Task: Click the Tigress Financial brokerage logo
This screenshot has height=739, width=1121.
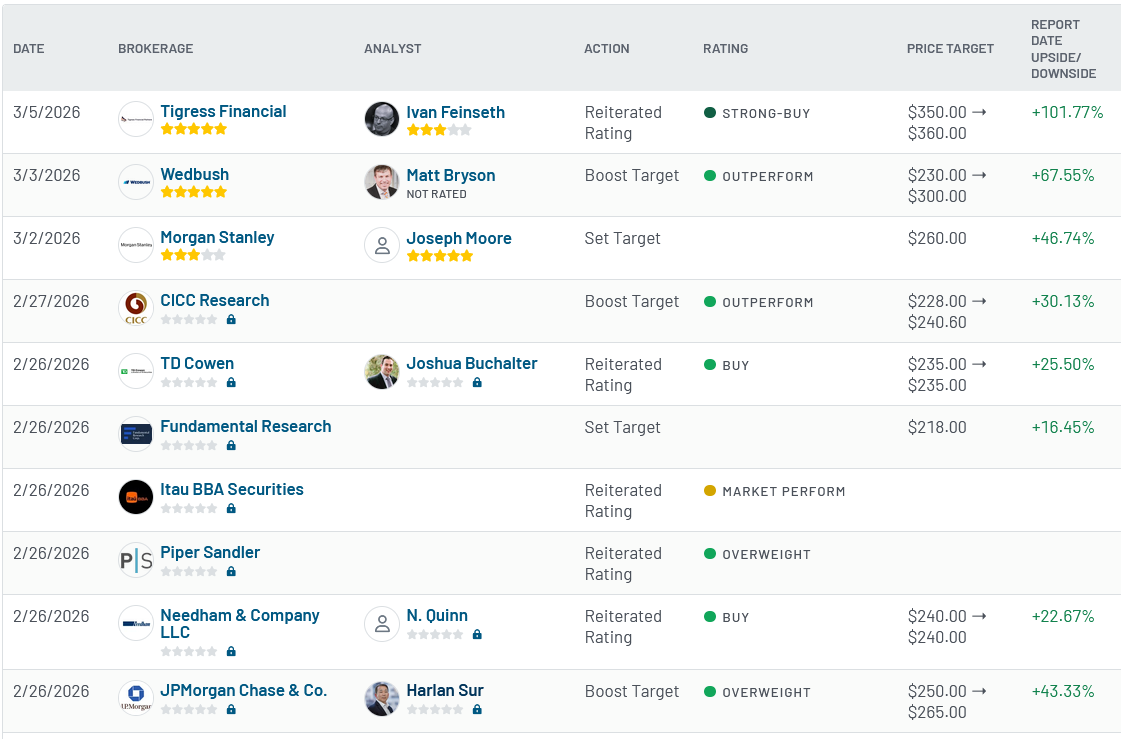Action: [136, 119]
